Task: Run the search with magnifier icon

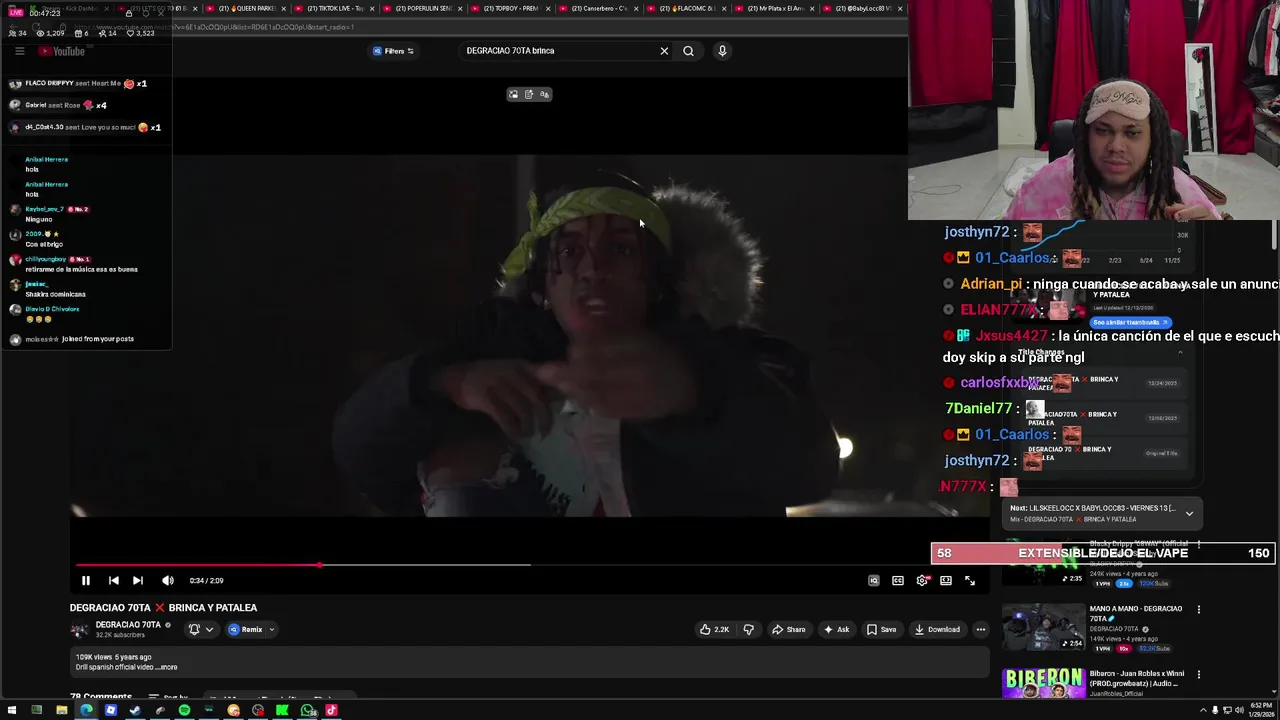Action: click(688, 51)
